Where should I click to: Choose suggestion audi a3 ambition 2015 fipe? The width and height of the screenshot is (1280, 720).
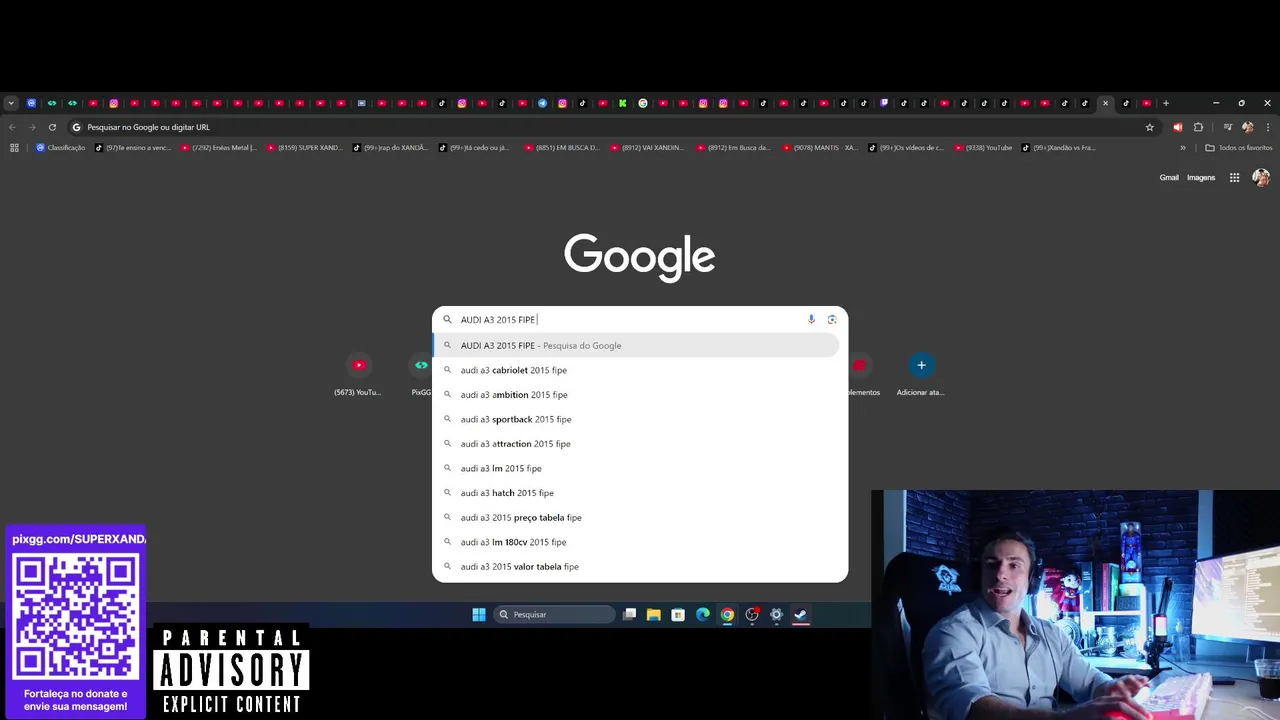point(636,395)
